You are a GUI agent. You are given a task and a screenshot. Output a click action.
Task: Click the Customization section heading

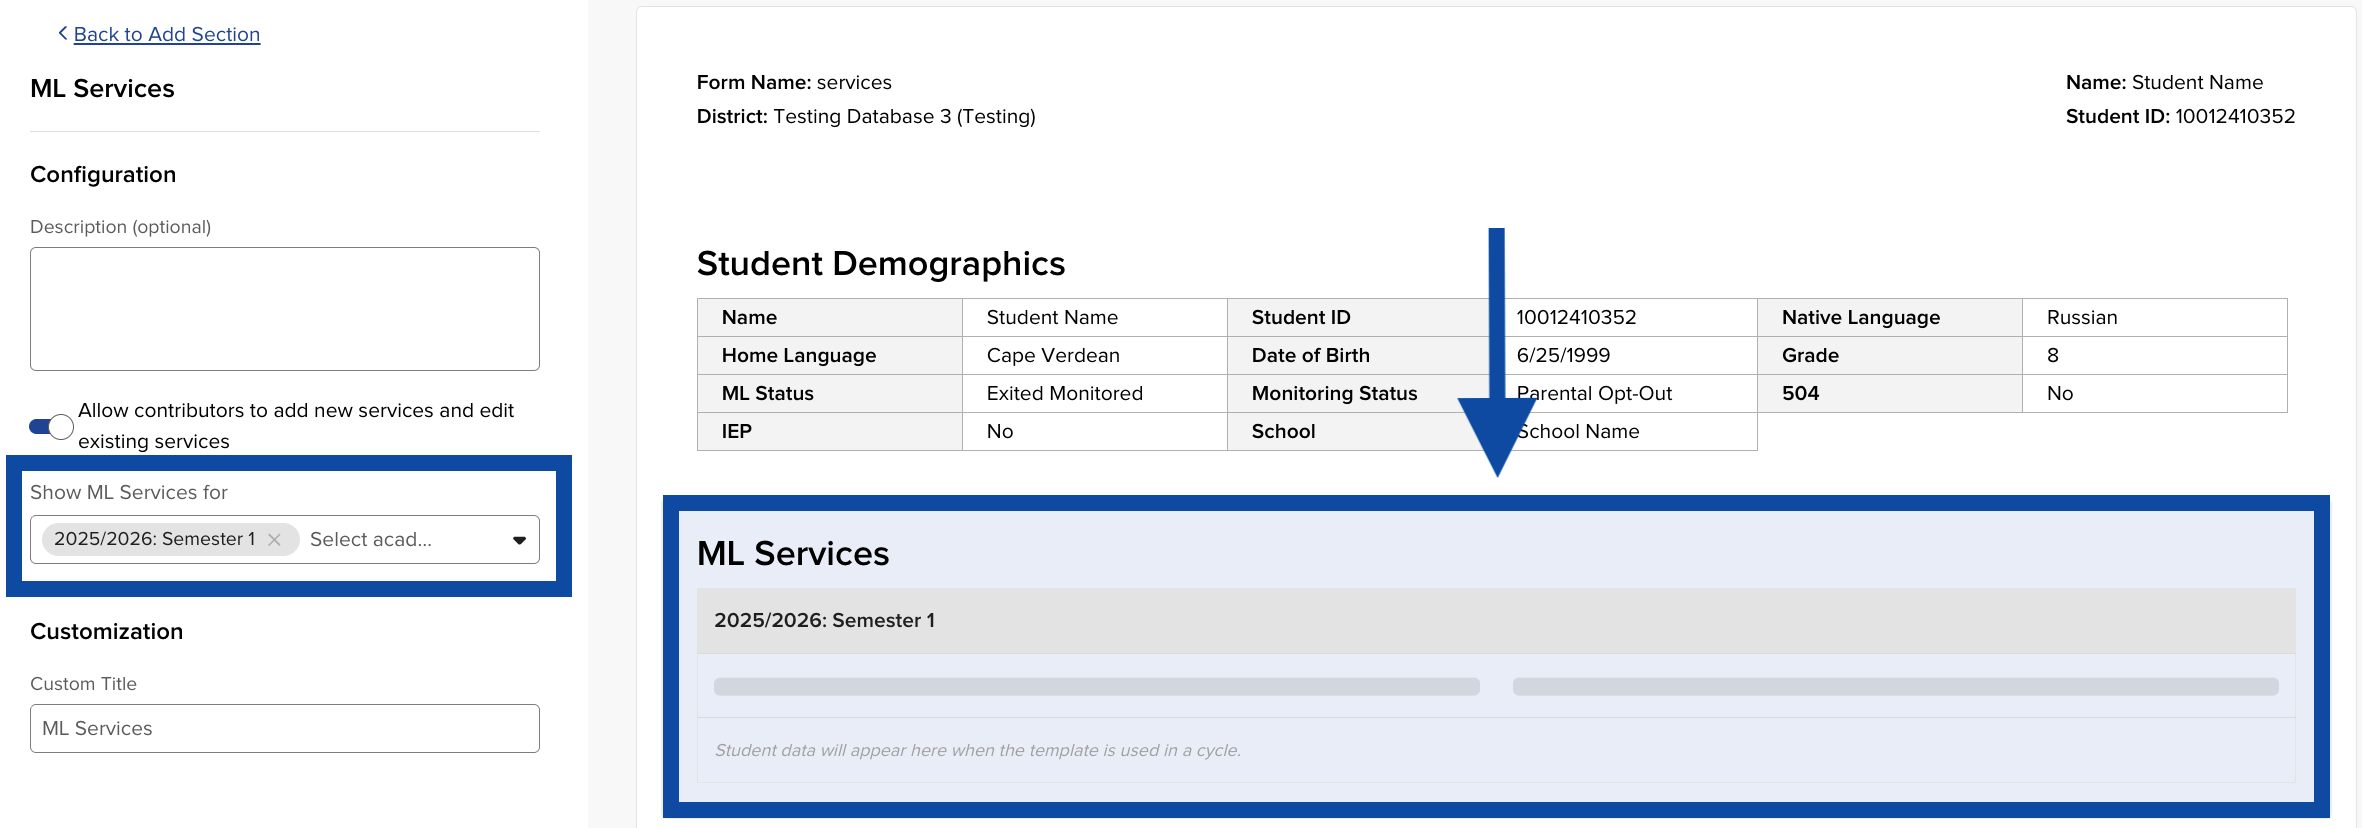(x=107, y=631)
